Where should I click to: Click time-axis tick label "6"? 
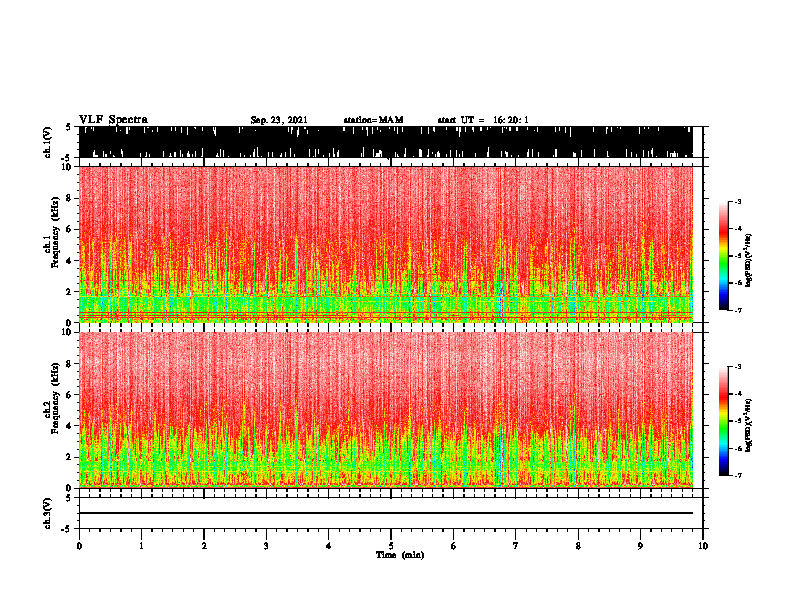[453, 546]
